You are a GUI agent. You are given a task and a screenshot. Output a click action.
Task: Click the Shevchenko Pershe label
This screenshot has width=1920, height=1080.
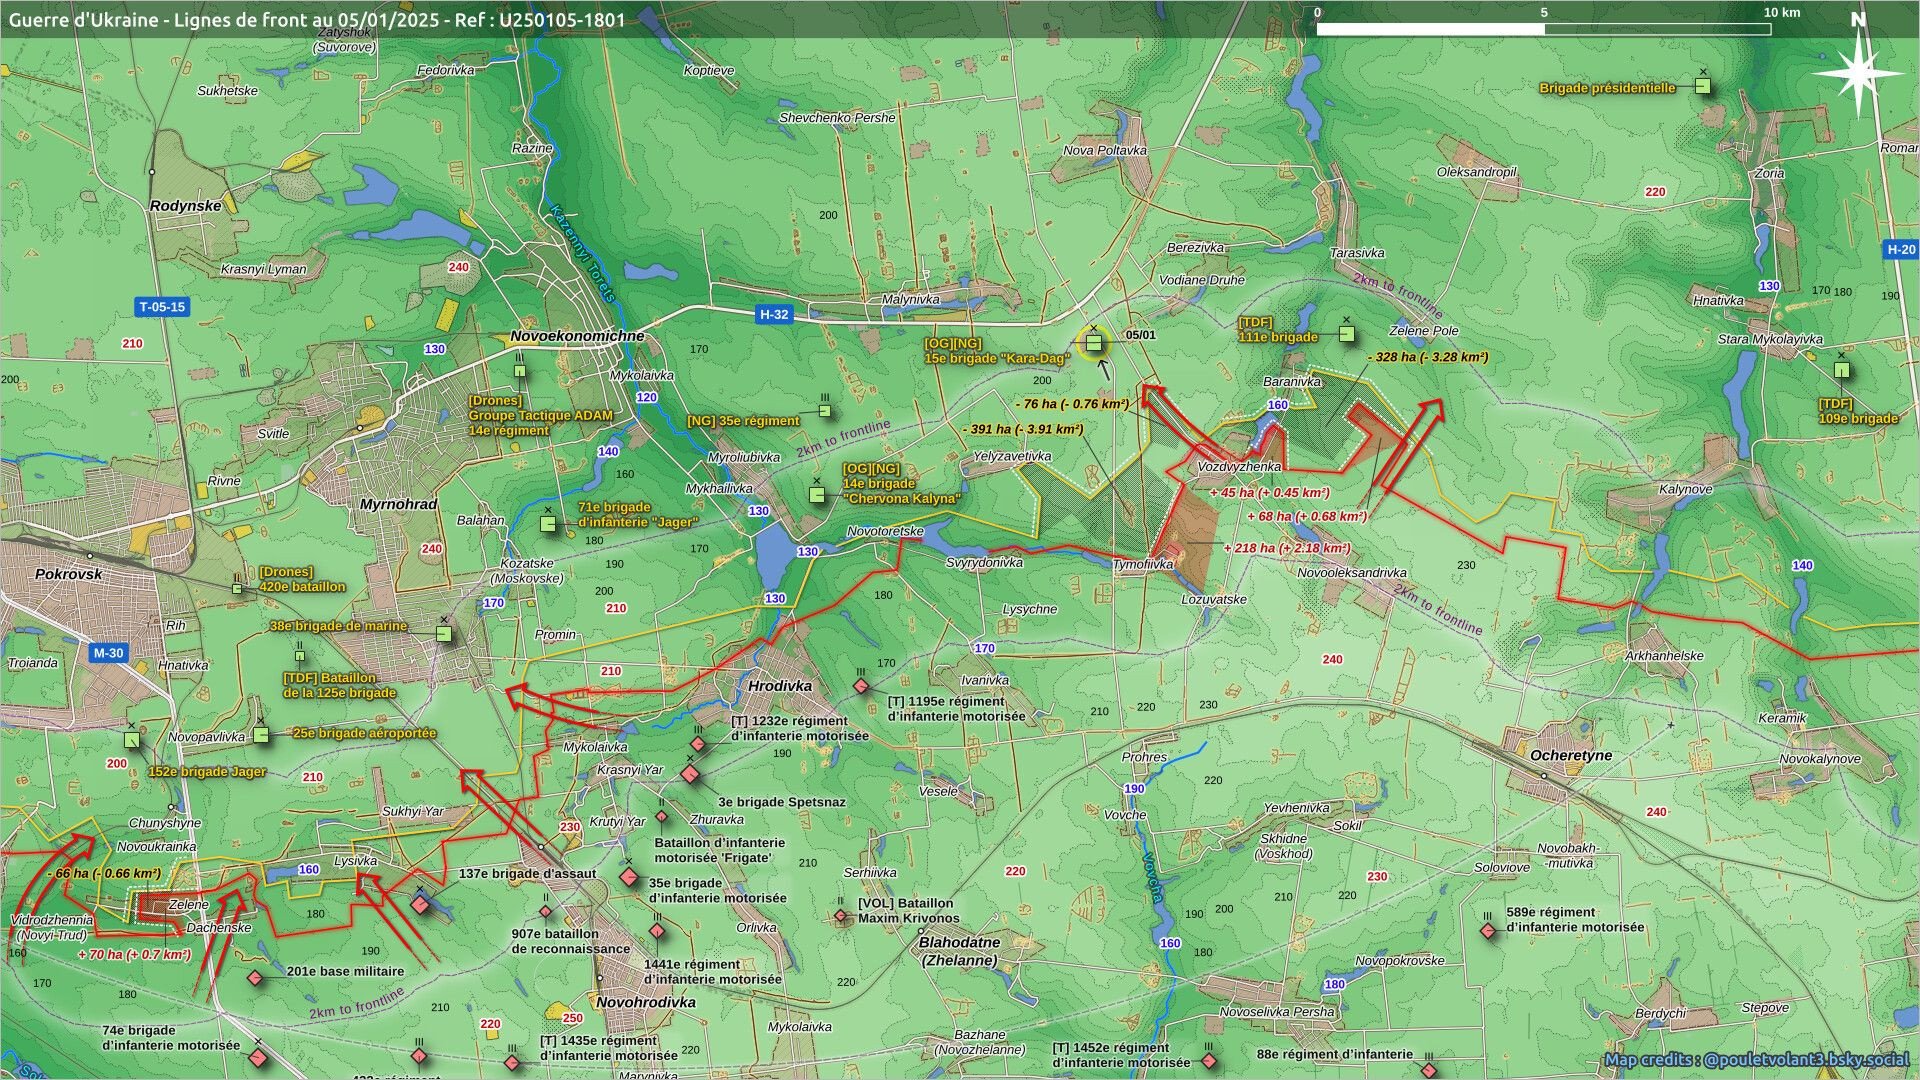837,118
